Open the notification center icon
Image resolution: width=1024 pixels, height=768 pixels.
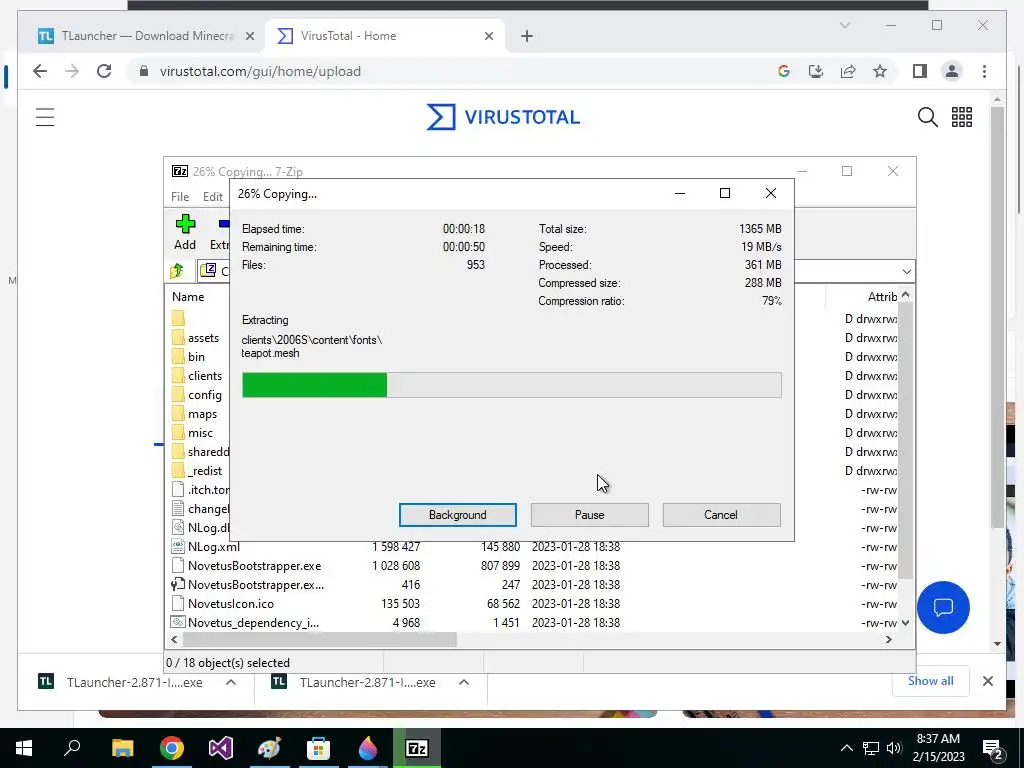tap(993, 748)
